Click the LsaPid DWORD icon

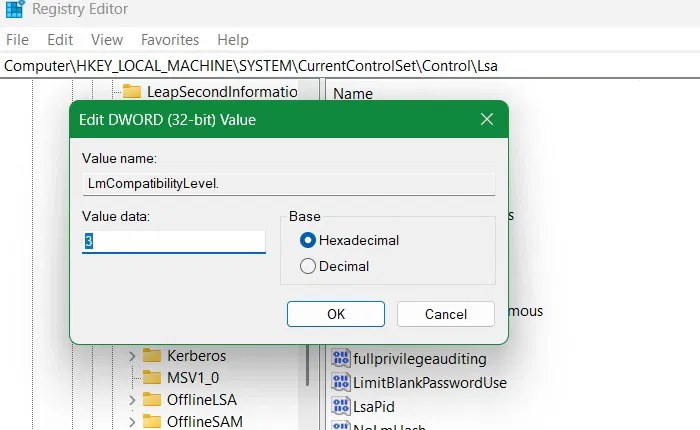[x=341, y=406]
